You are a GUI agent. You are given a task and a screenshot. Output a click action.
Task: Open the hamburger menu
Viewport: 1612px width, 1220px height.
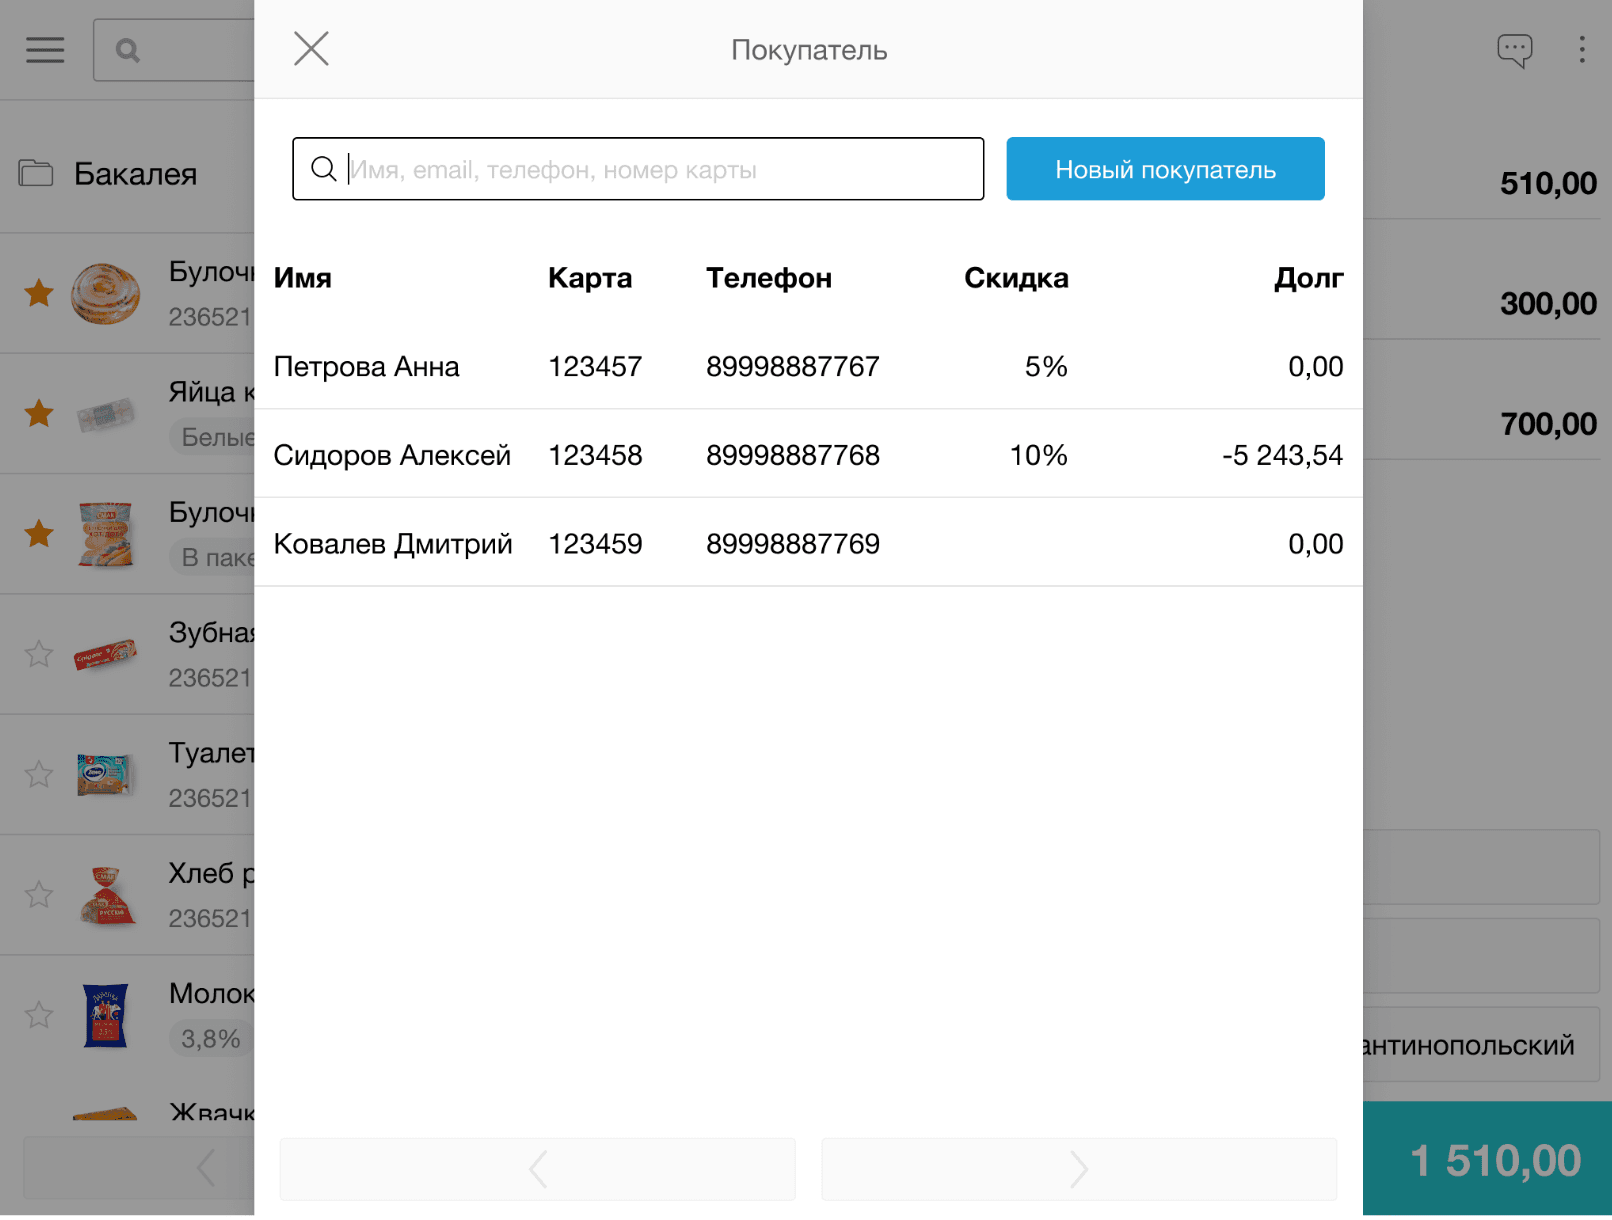45,50
